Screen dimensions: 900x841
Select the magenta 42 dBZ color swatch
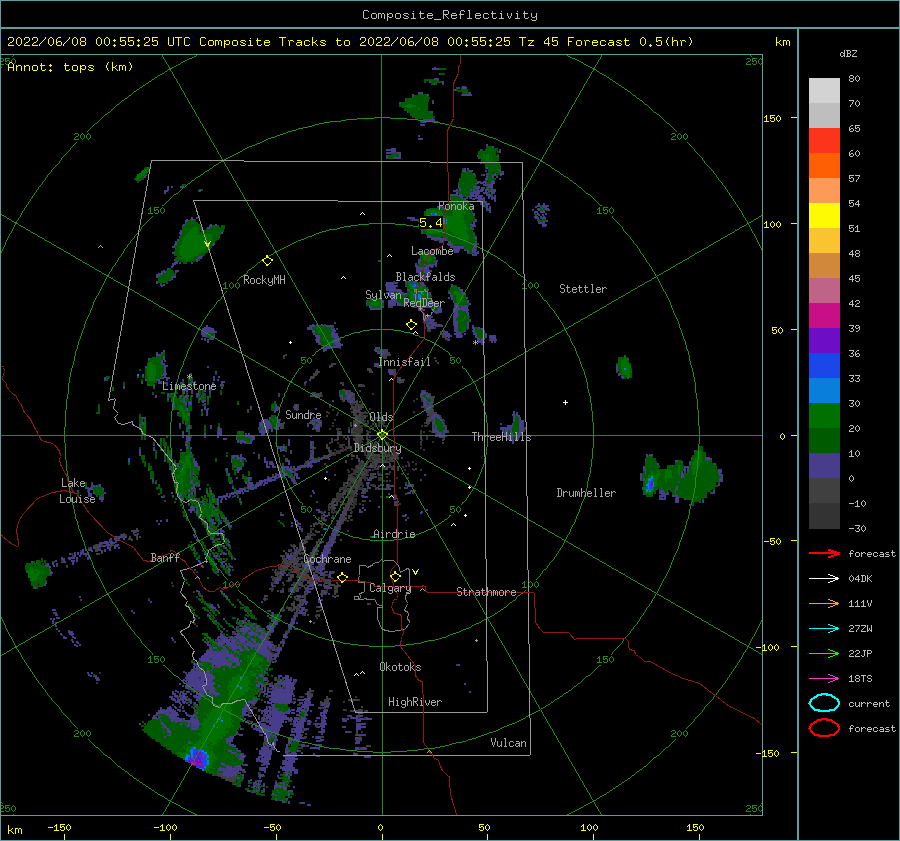(x=824, y=315)
